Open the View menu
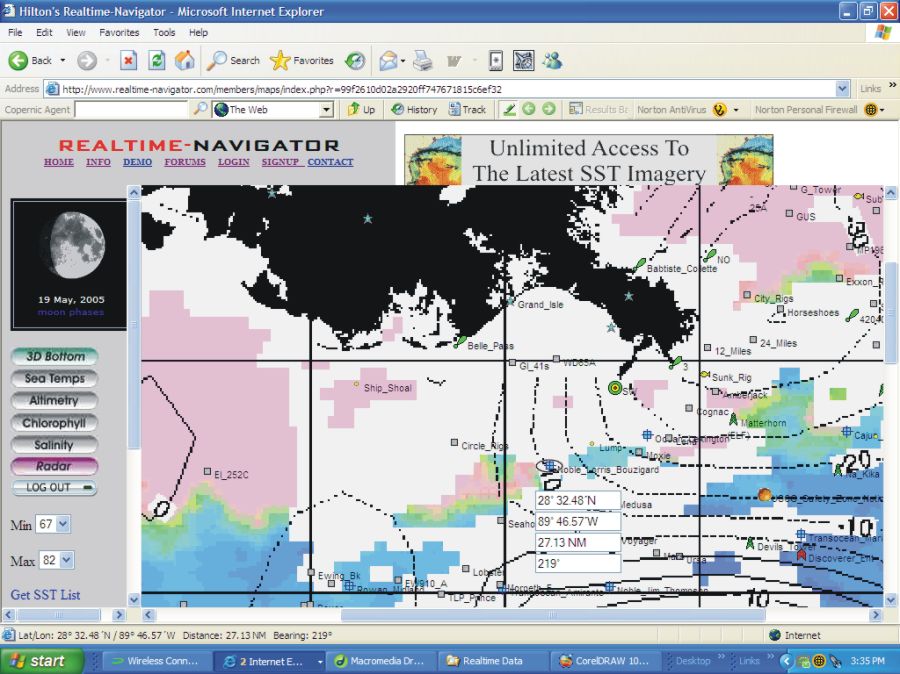 (76, 33)
